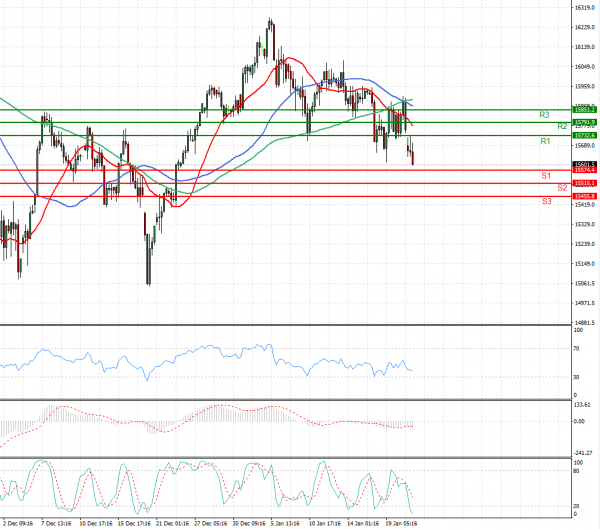The image size is (600, 529).
Task: Click the 16229.0 price axis value
Action: [585, 27]
